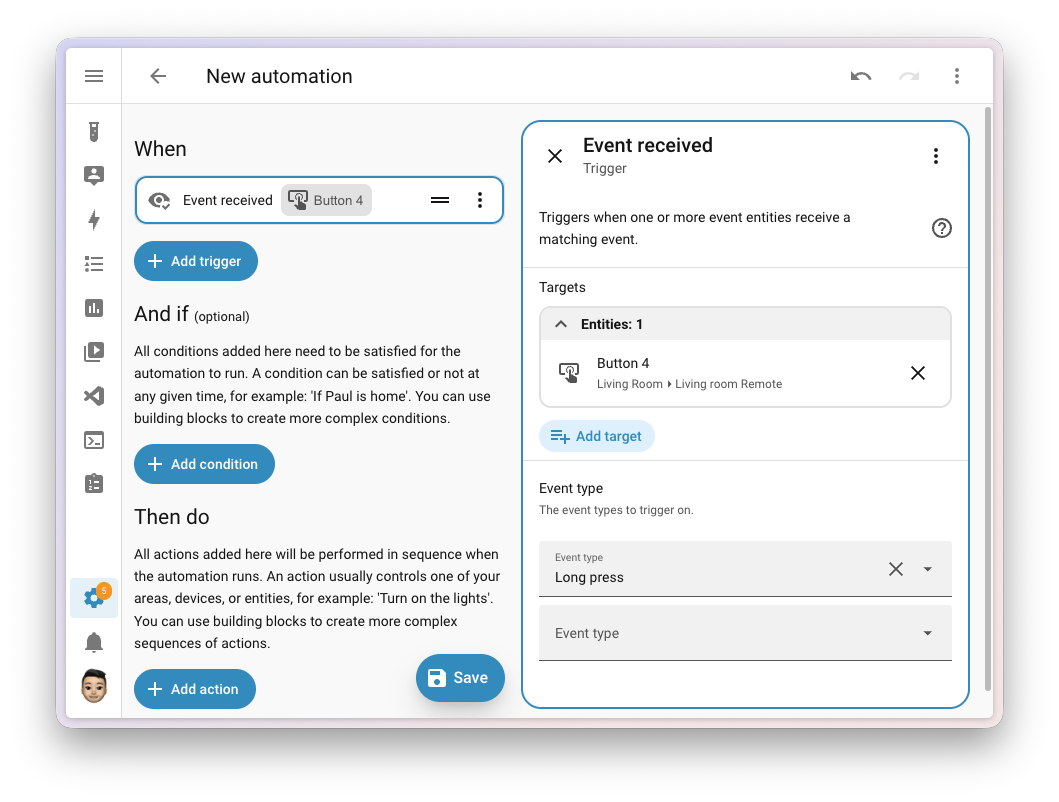The image size is (1059, 802).
Task: Click the 'New automation' title
Action: point(279,76)
